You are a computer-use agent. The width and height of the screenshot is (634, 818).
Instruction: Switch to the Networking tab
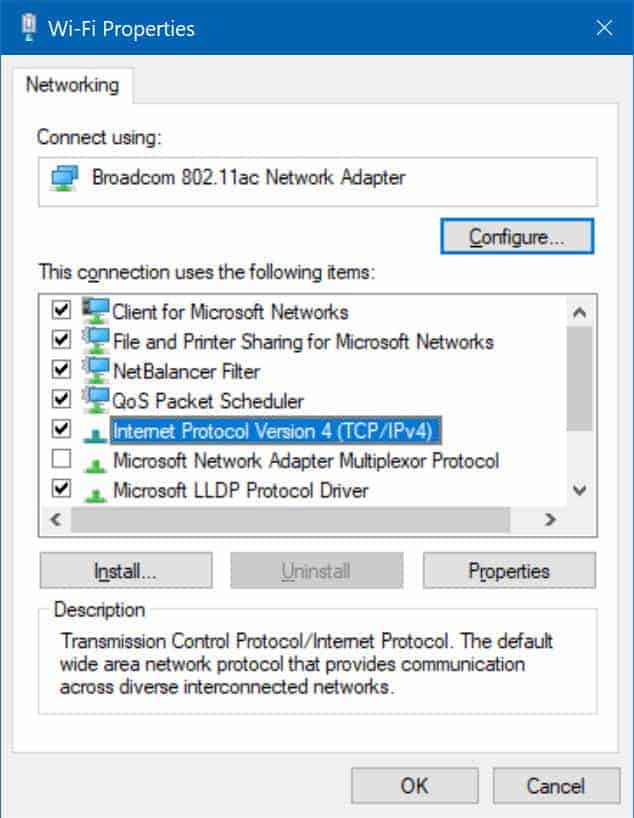pyautogui.click(x=73, y=86)
